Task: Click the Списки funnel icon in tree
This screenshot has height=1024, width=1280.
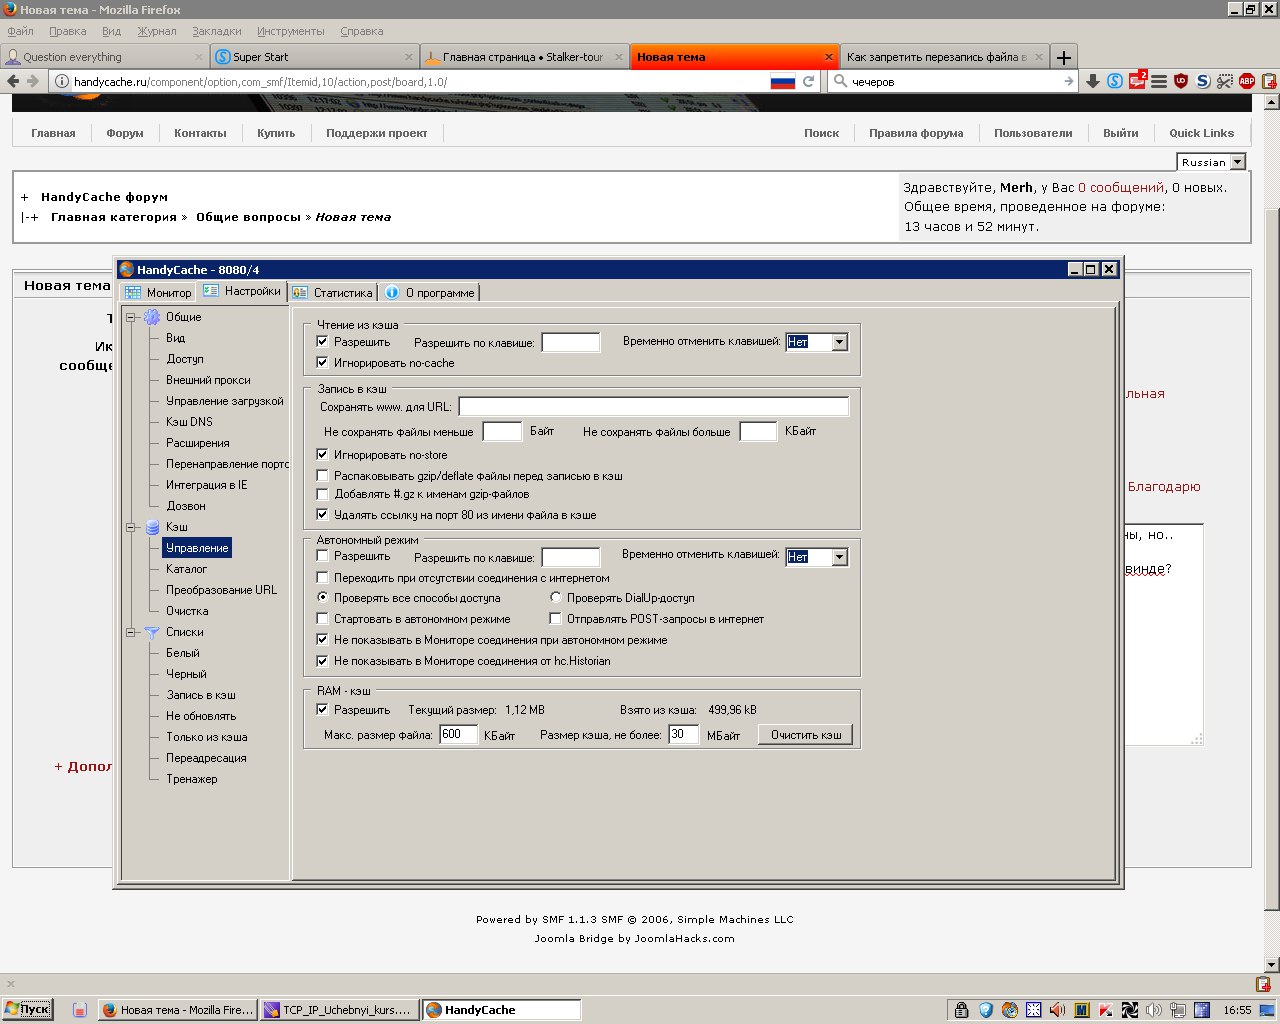Action: (152, 632)
